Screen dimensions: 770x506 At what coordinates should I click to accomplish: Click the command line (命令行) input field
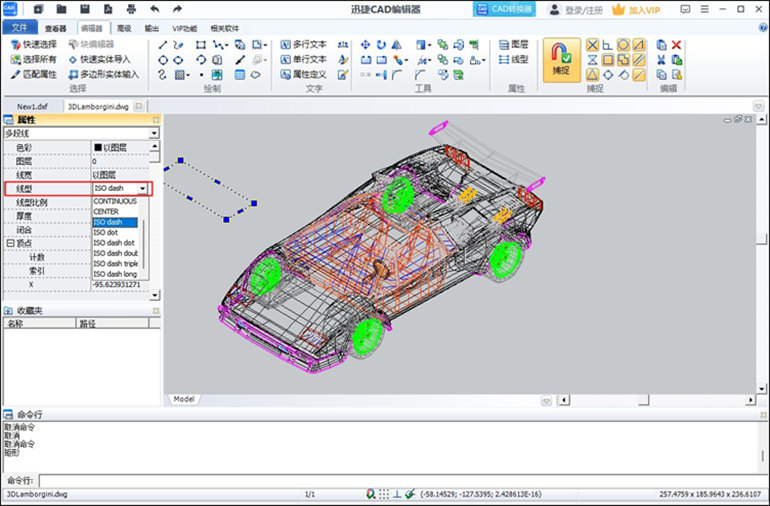[402, 480]
